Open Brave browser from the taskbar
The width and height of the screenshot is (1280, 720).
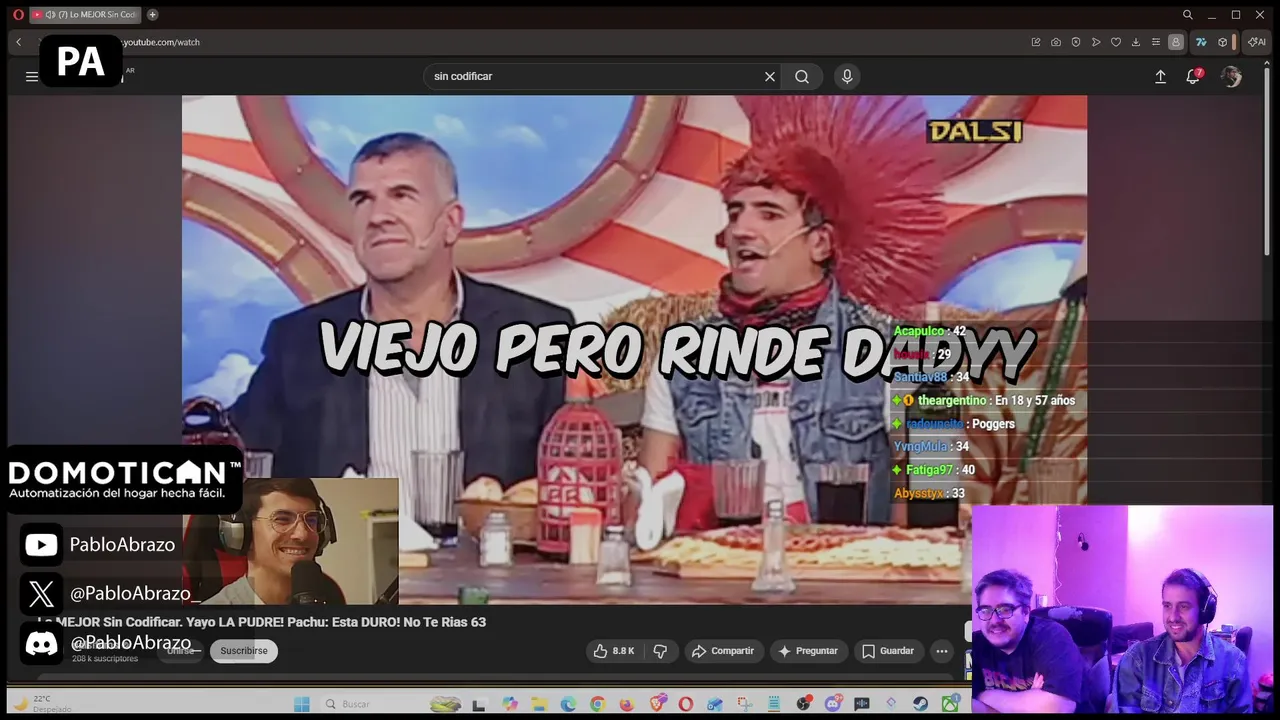coord(657,704)
